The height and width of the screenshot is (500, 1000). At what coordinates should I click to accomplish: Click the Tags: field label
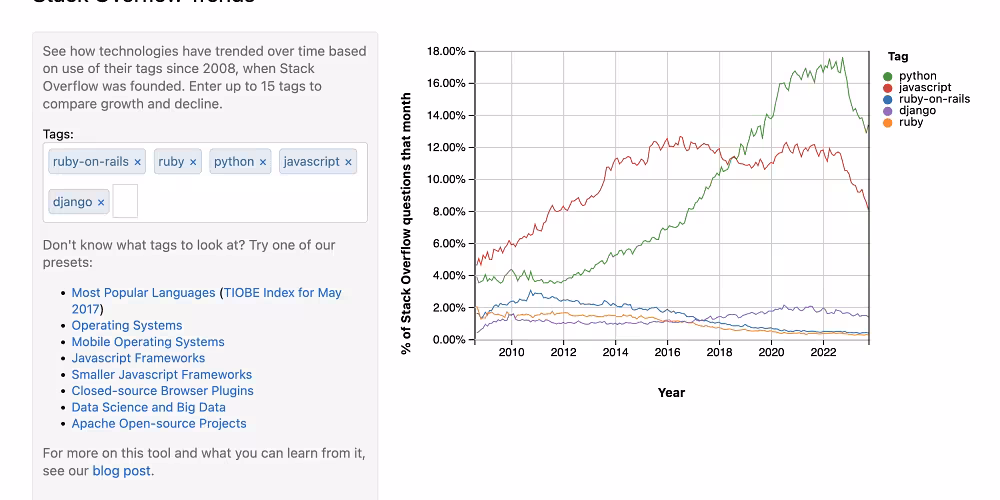tap(58, 134)
